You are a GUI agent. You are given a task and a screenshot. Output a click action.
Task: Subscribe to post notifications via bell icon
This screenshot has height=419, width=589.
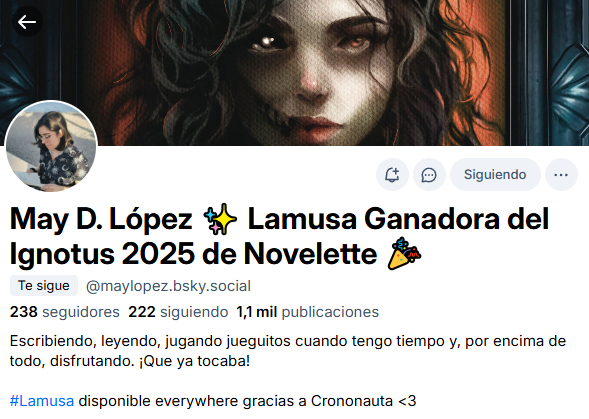(392, 175)
